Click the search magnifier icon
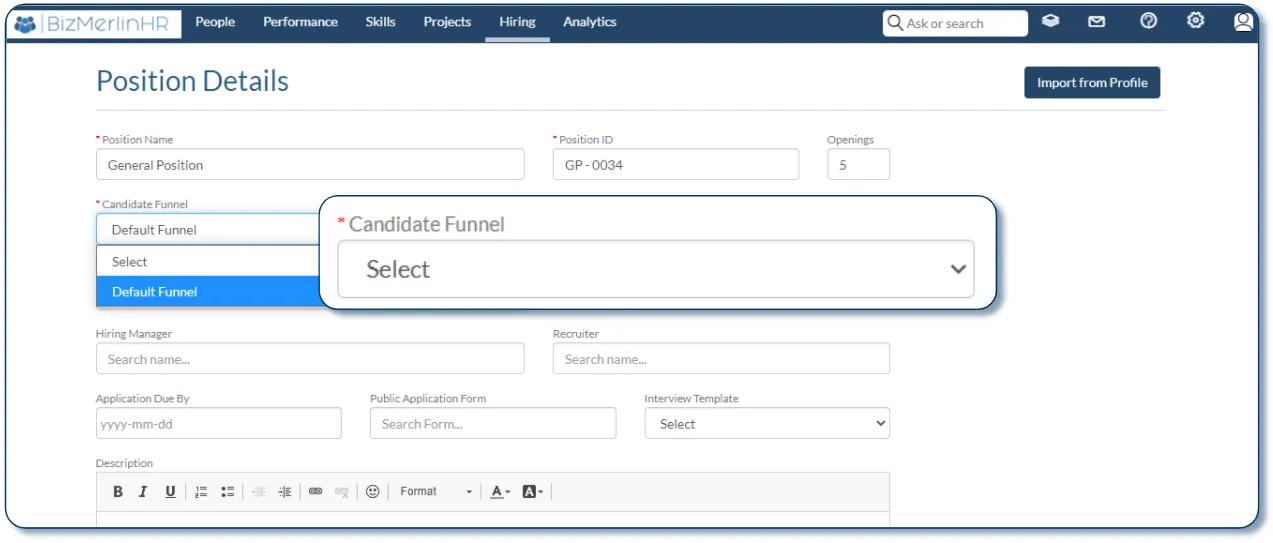 coord(894,22)
